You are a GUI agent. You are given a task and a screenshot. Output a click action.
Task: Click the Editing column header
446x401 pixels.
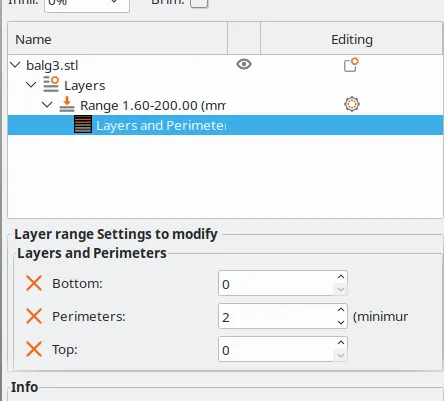click(352, 38)
